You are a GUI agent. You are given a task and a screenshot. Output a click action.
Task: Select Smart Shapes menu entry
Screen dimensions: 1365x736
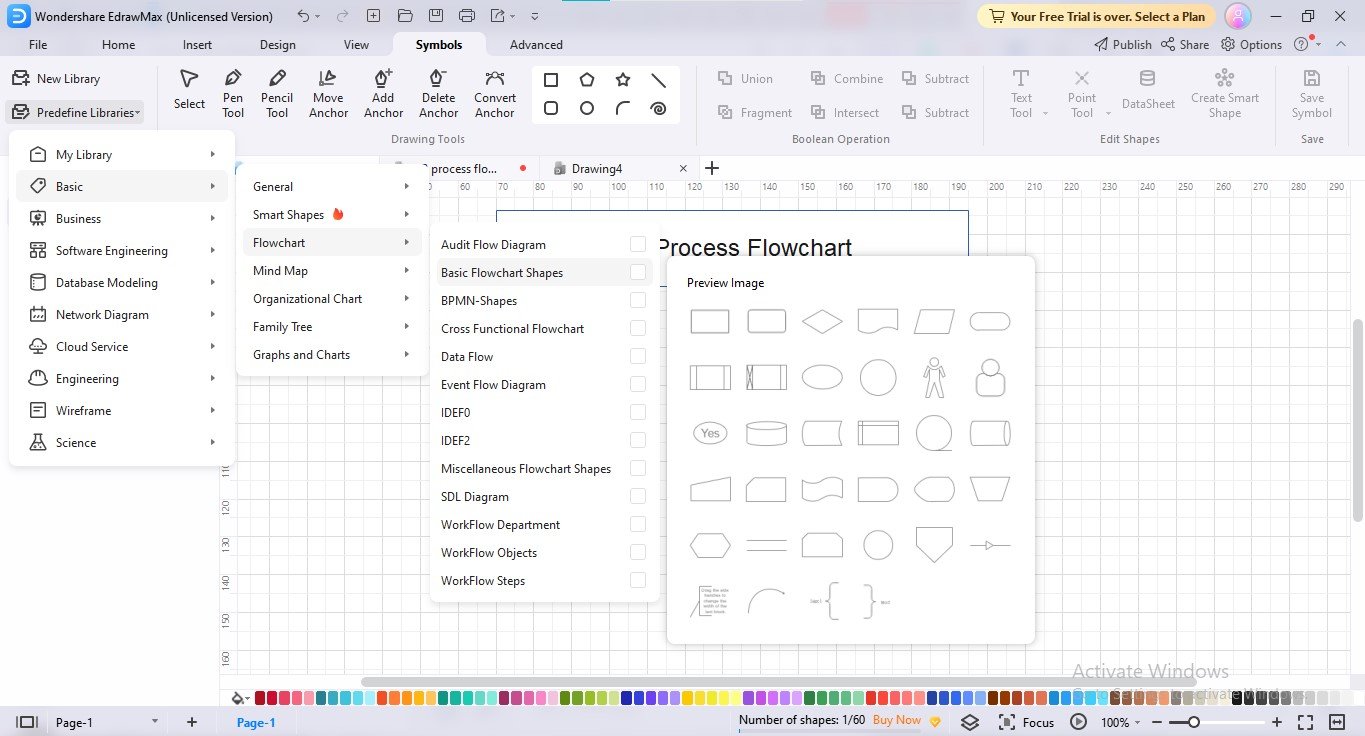point(332,214)
